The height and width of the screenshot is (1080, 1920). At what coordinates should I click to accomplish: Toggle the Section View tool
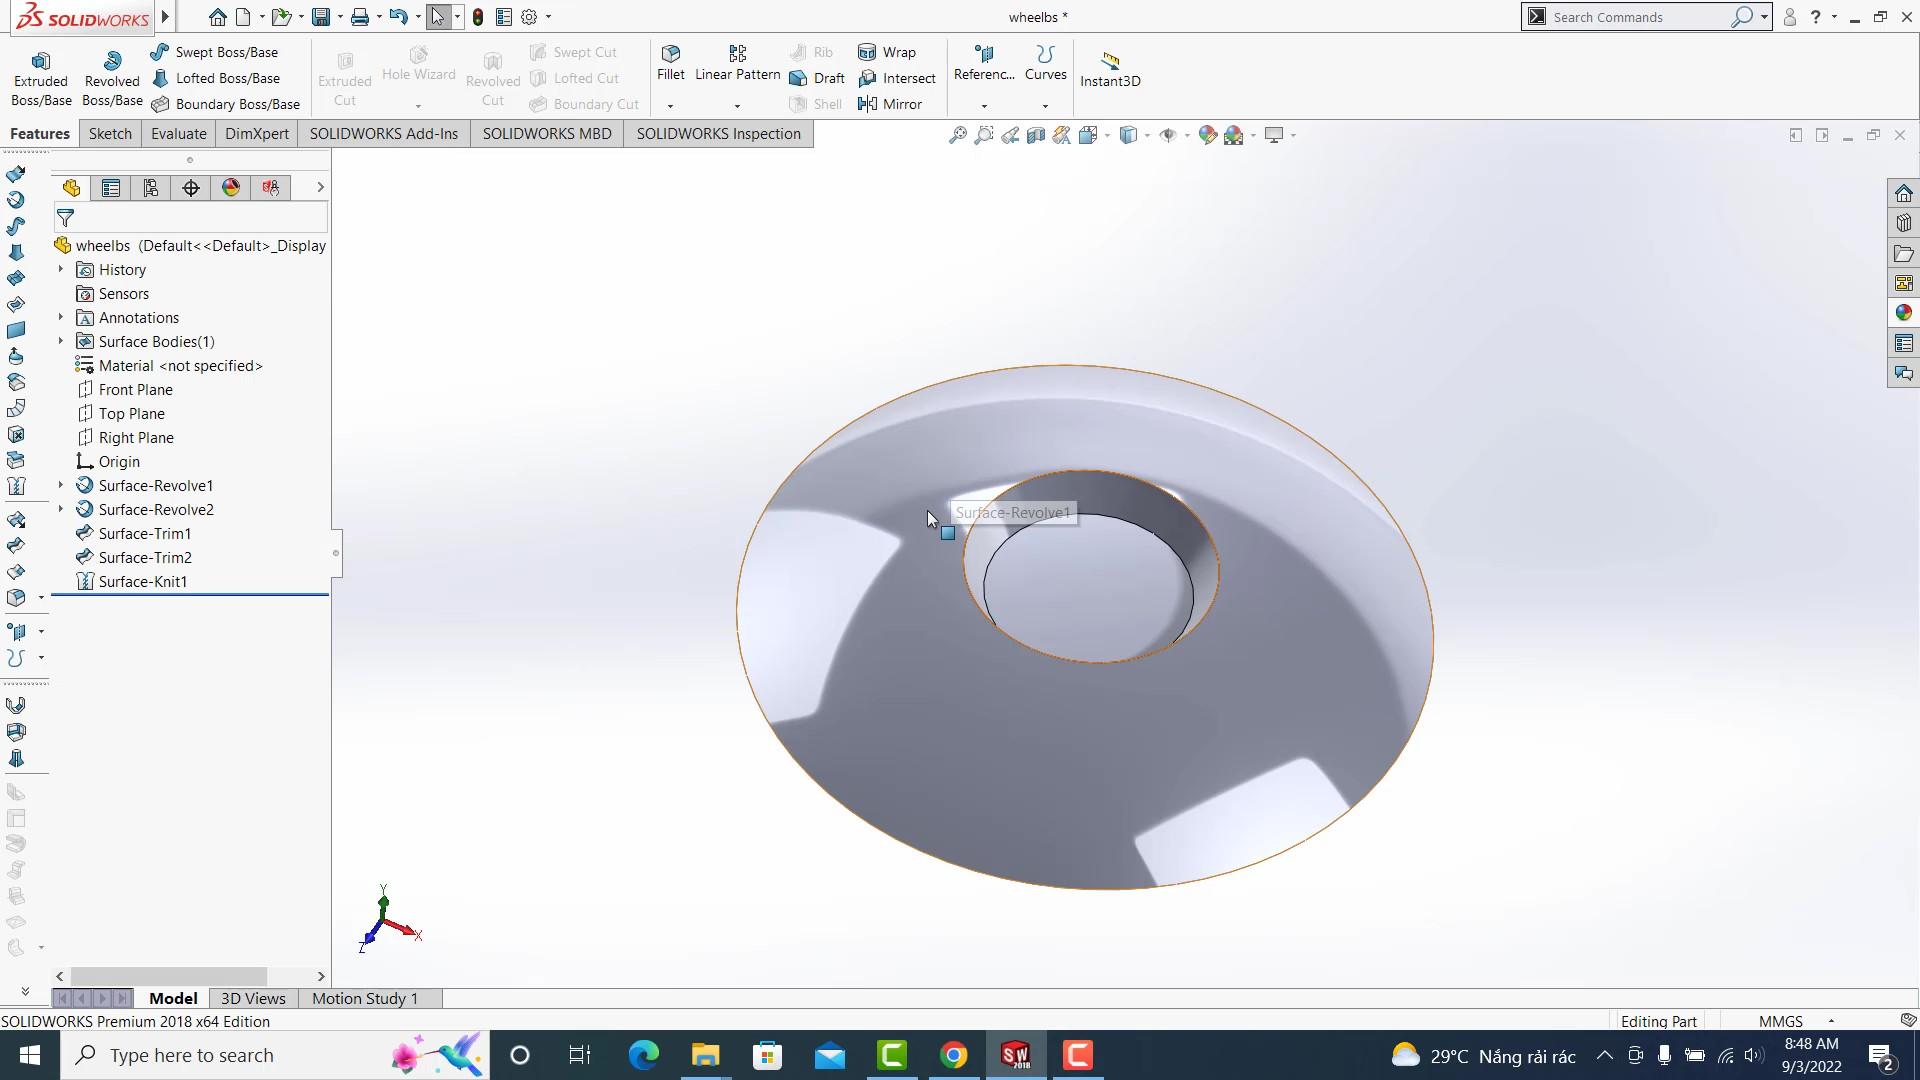click(x=1036, y=134)
